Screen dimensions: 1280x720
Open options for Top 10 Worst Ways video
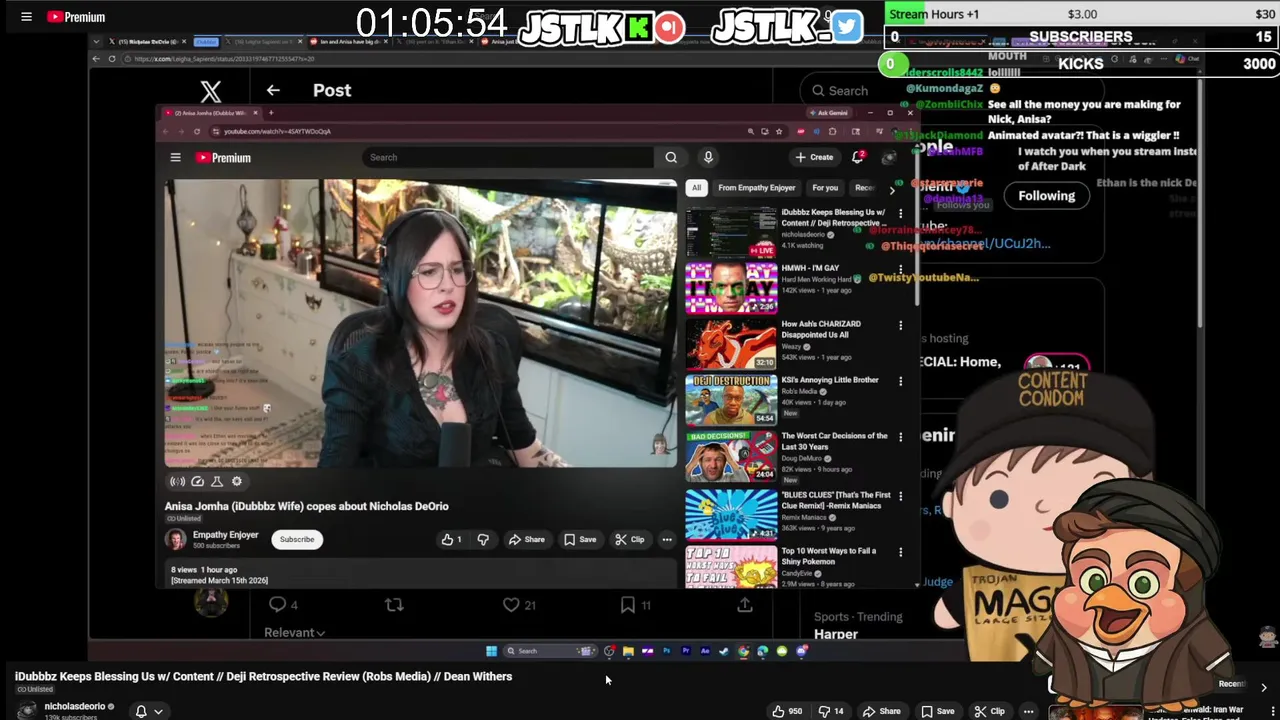click(900, 552)
